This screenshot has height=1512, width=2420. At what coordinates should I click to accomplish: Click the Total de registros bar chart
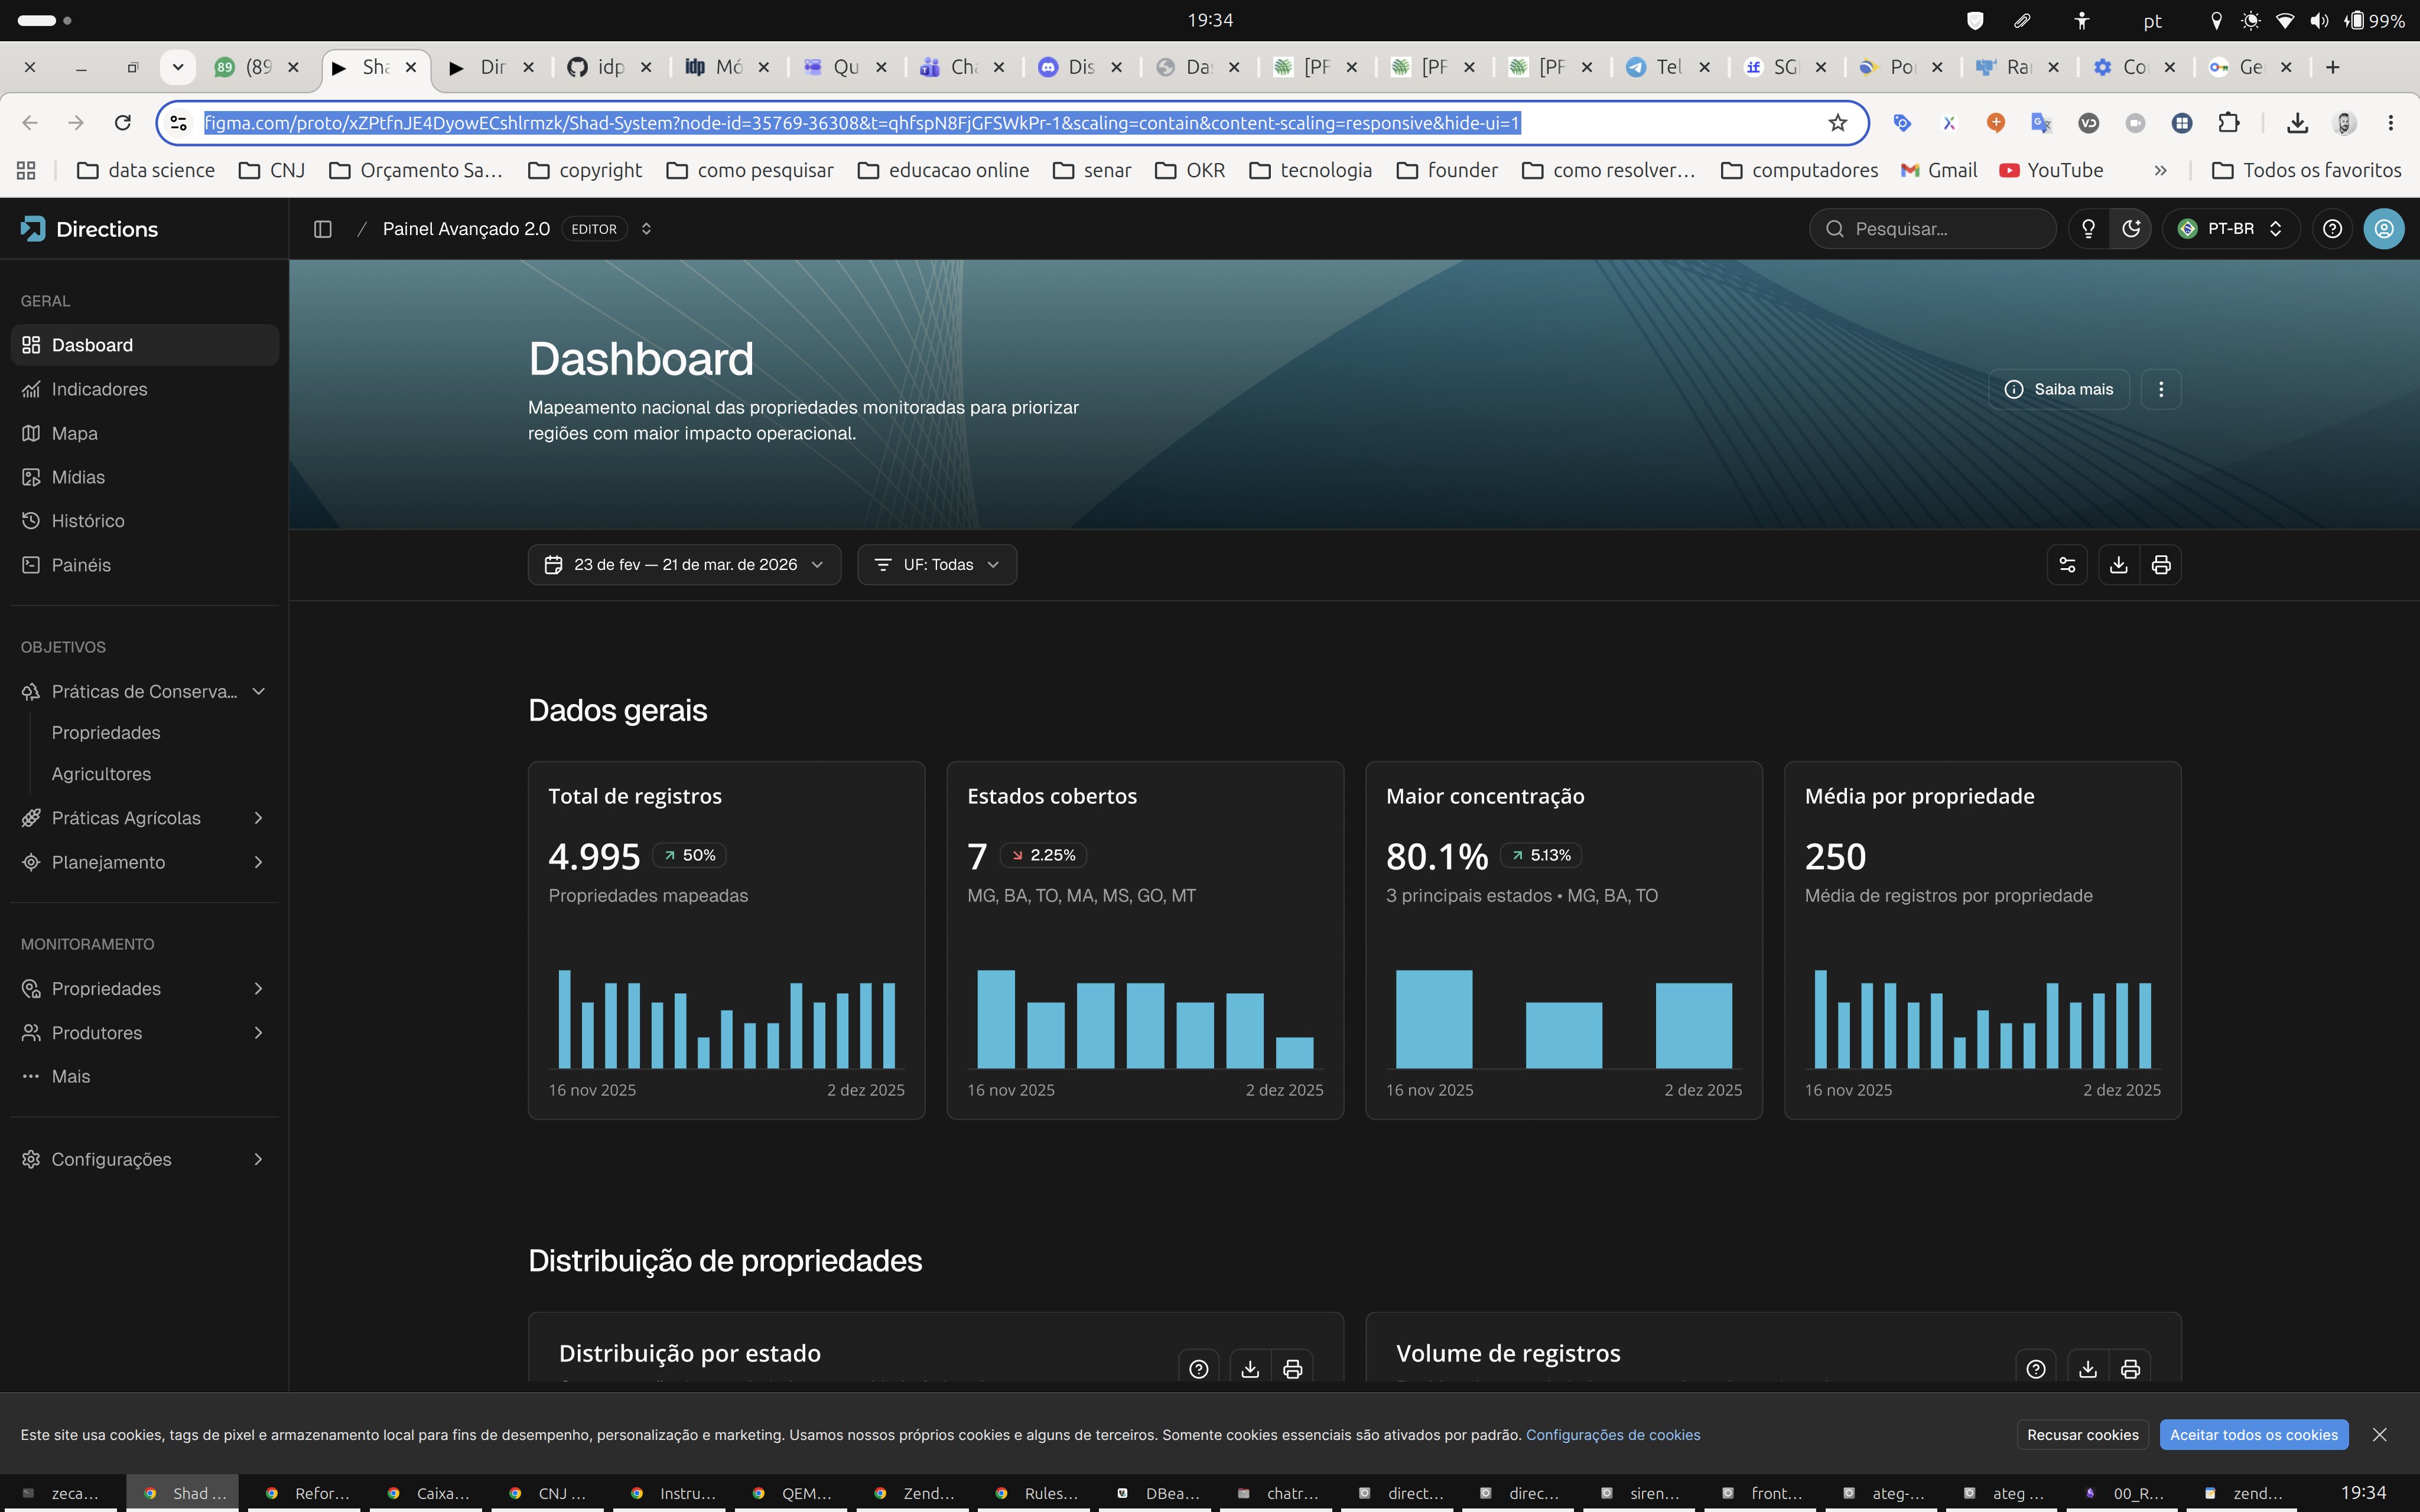[x=727, y=1019]
